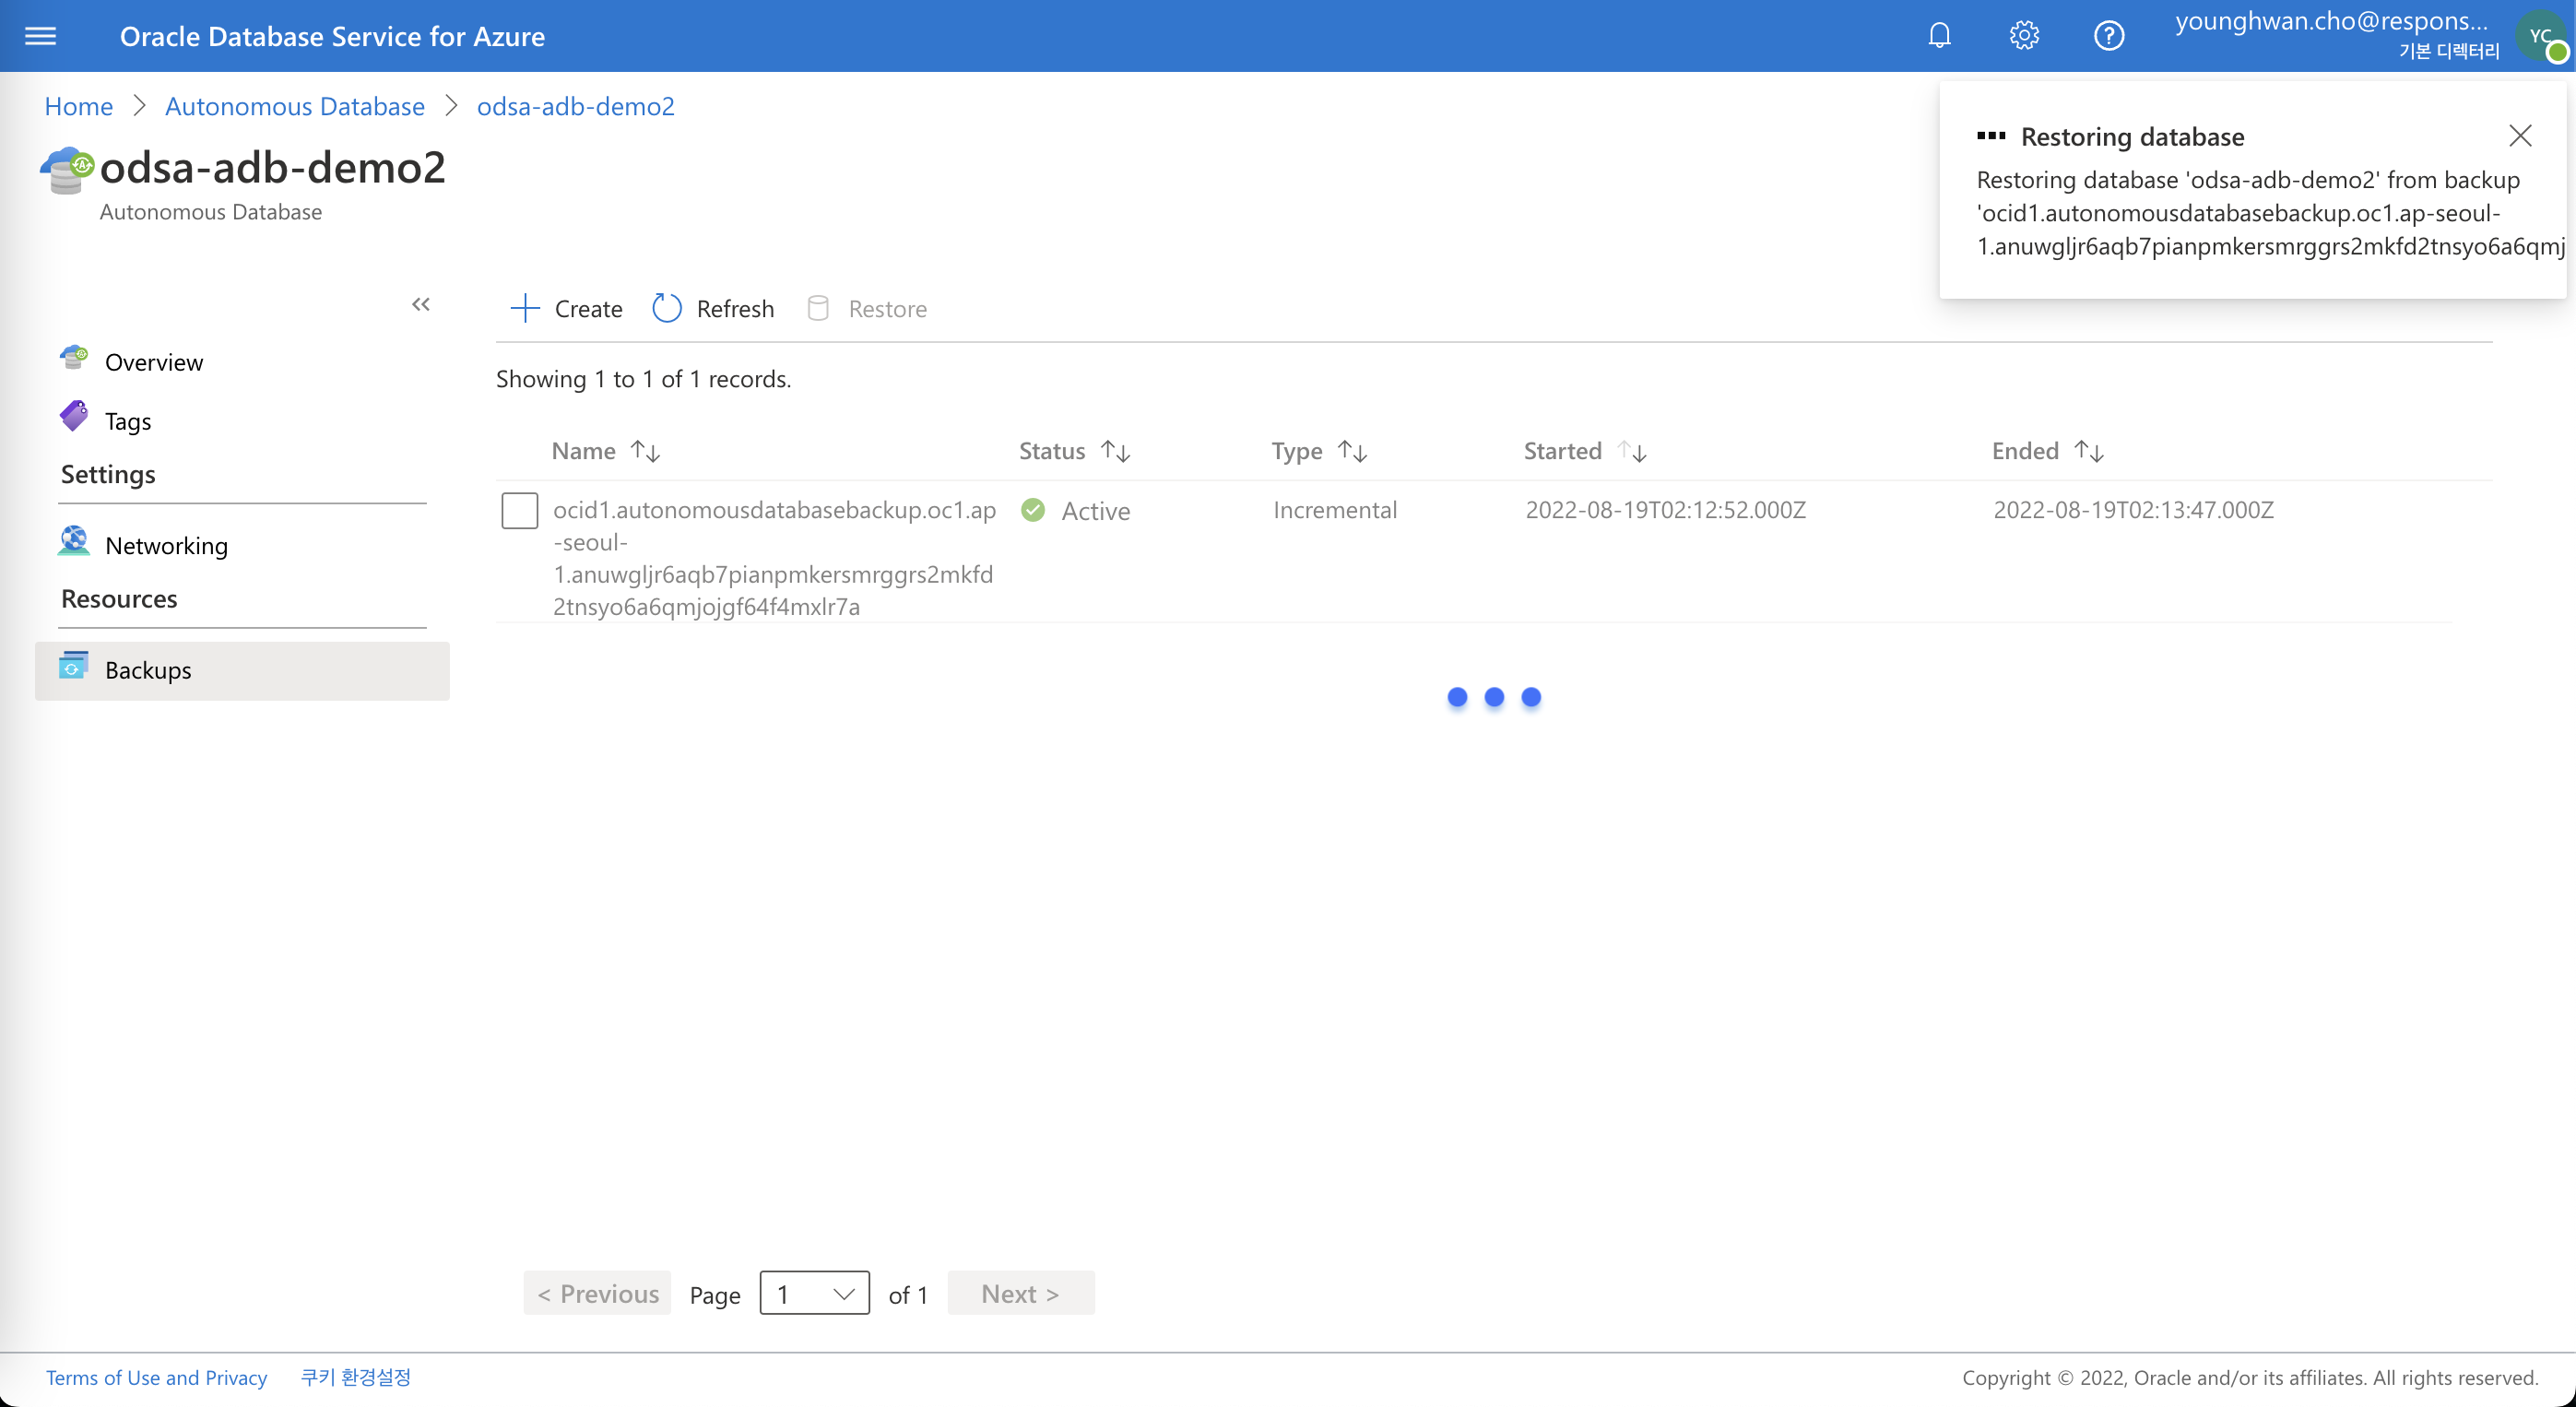Viewport: 2576px width, 1407px height.
Task: Open the help question mark icon
Action: coord(2109,36)
